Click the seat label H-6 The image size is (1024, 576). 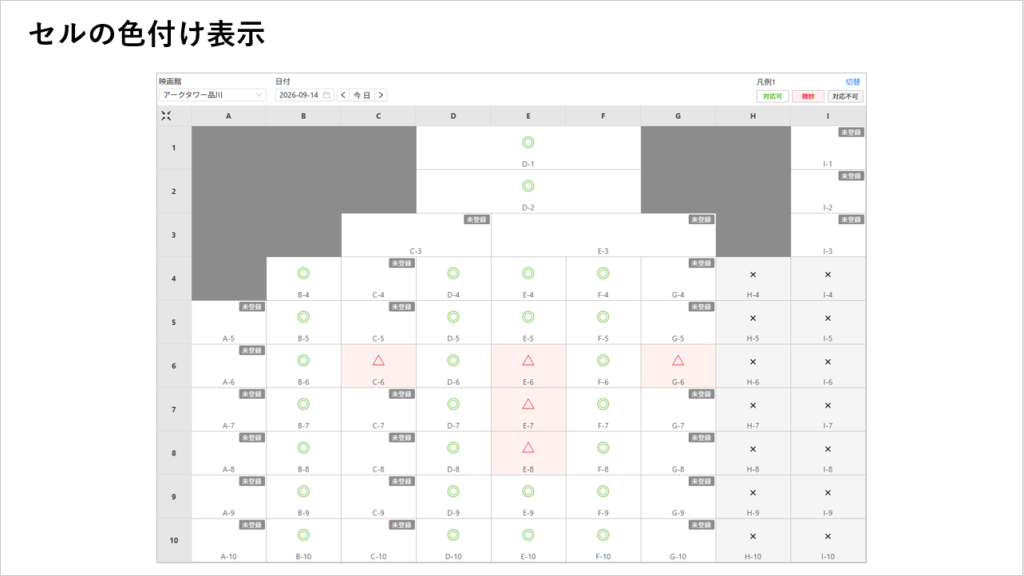point(753,383)
